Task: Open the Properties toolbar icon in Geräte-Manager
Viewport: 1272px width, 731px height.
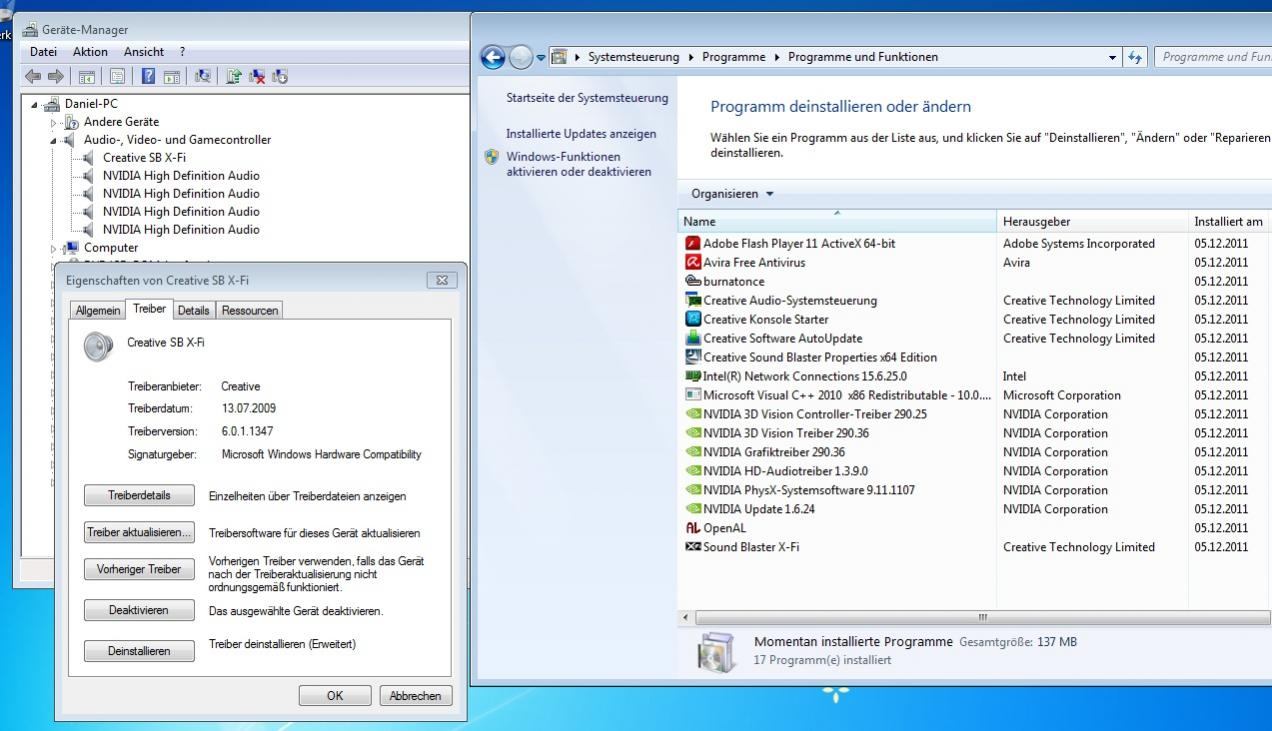Action: [118, 76]
